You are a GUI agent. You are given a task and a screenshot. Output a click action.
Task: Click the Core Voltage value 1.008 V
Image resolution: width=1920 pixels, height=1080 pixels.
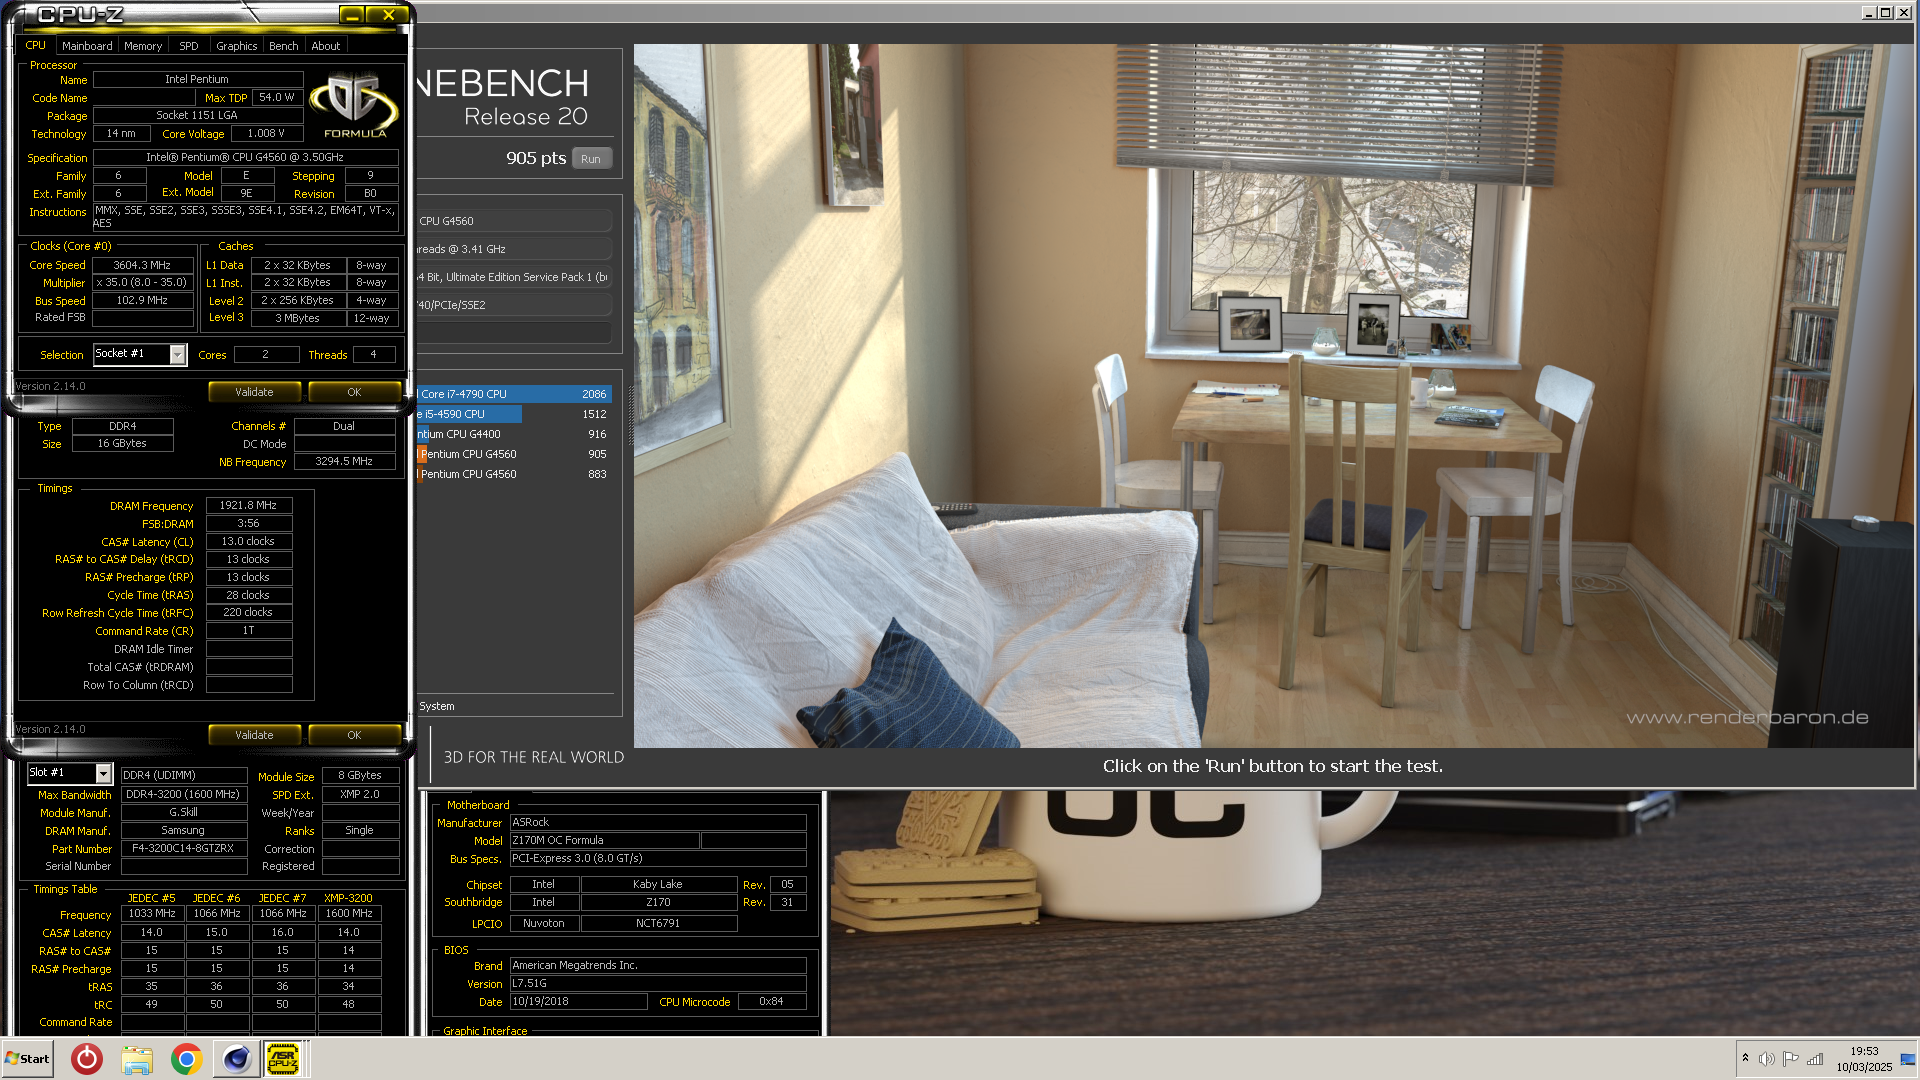click(266, 133)
